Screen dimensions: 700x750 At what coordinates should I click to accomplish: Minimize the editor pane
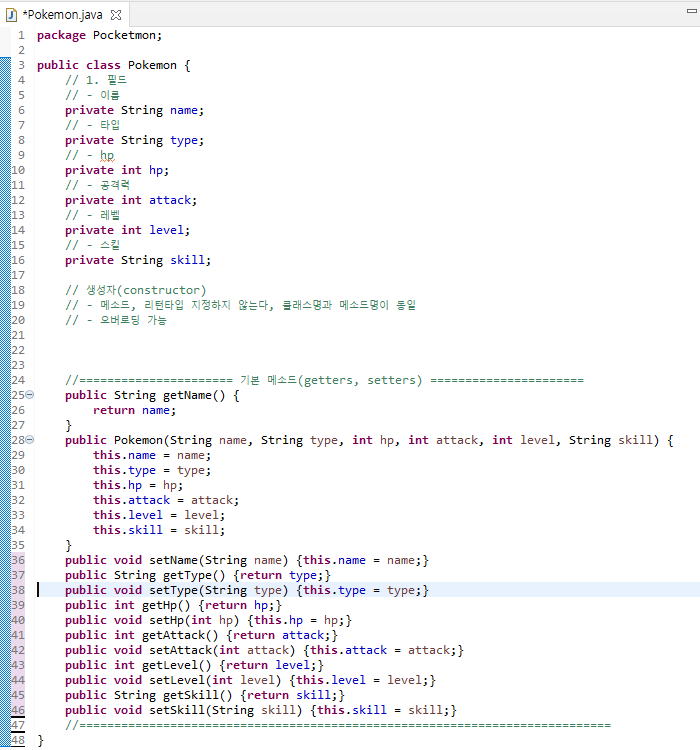(x=691, y=11)
